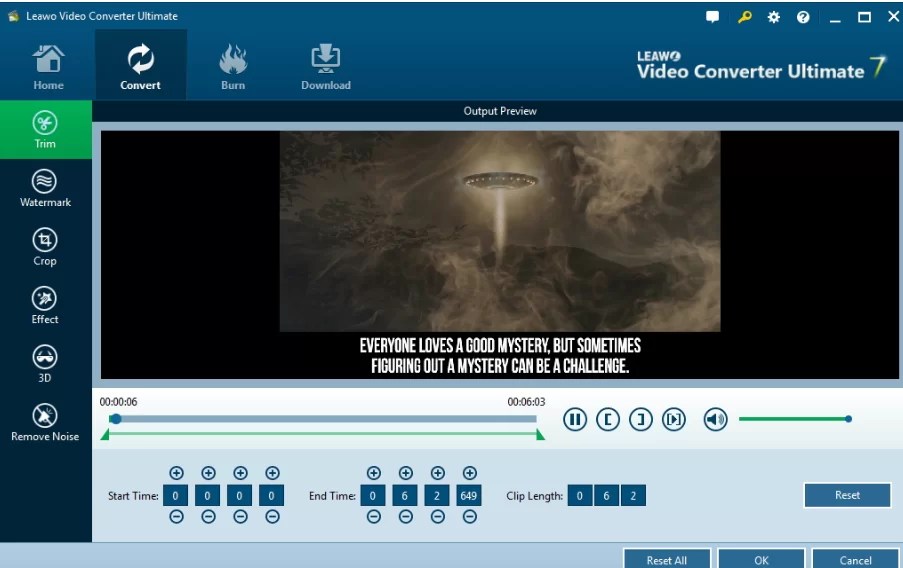The width and height of the screenshot is (903, 568).
Task: Increase Start Time hours with plus
Action: click(x=176, y=473)
